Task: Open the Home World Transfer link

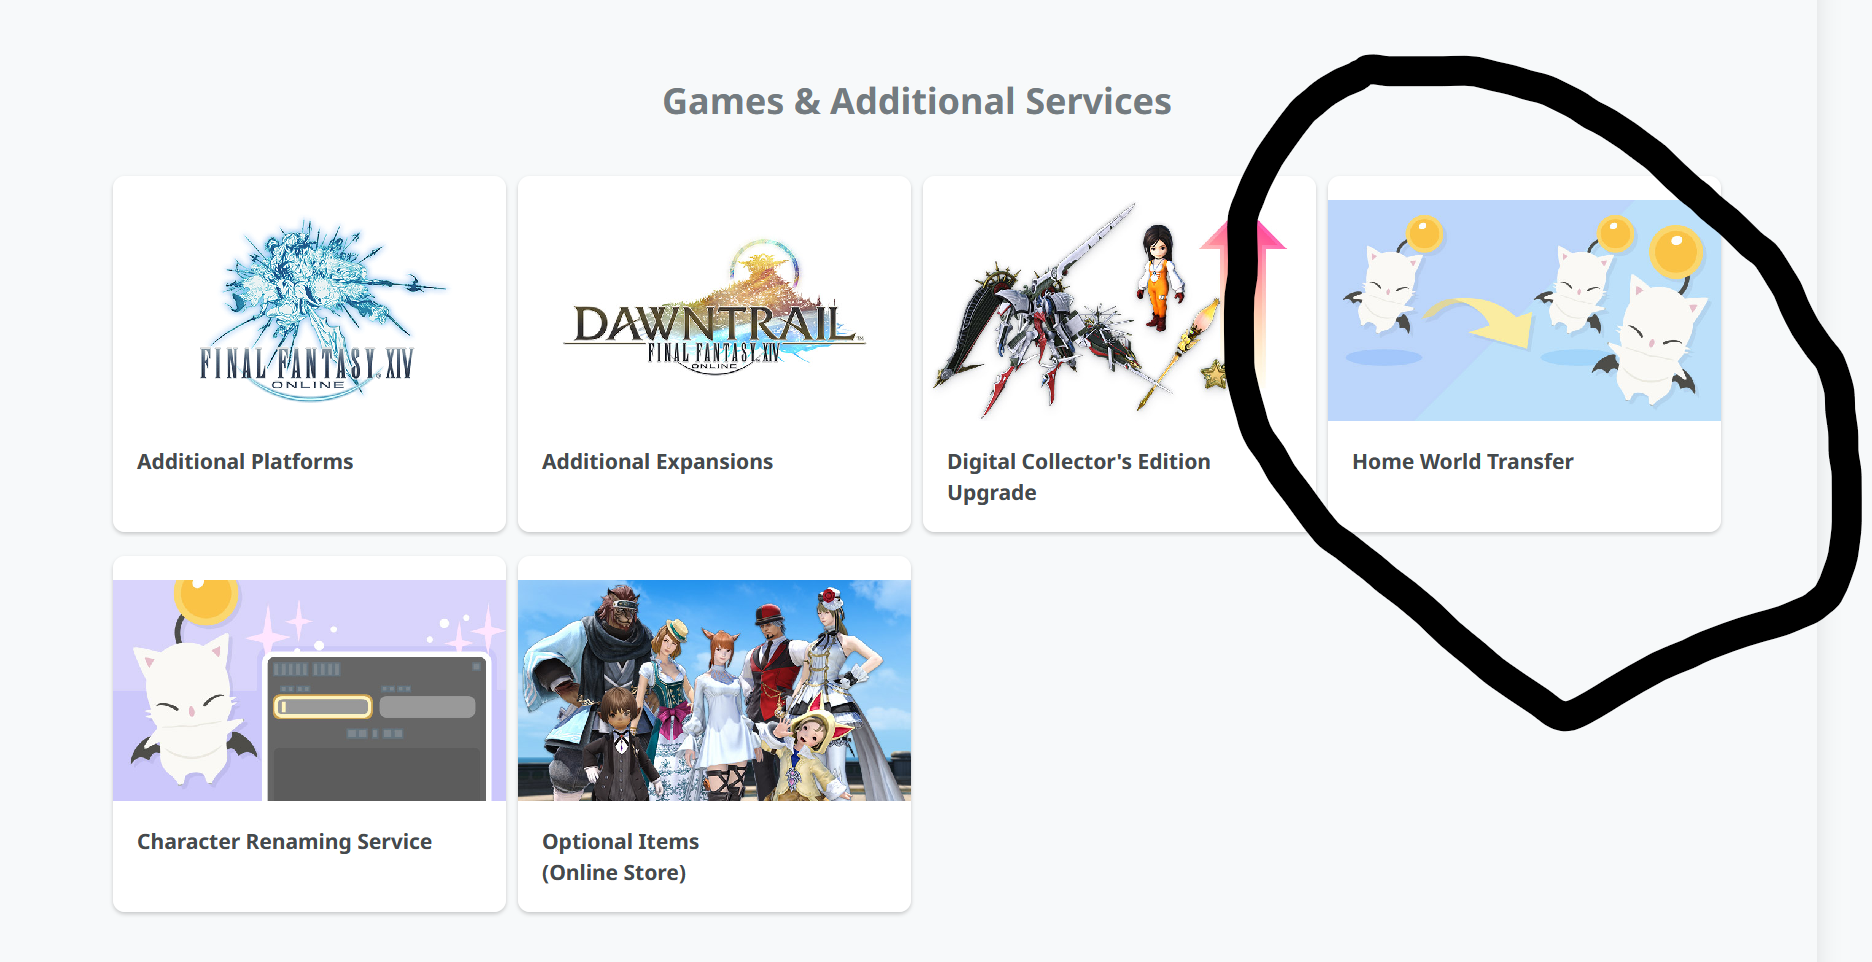Action: point(1462,462)
